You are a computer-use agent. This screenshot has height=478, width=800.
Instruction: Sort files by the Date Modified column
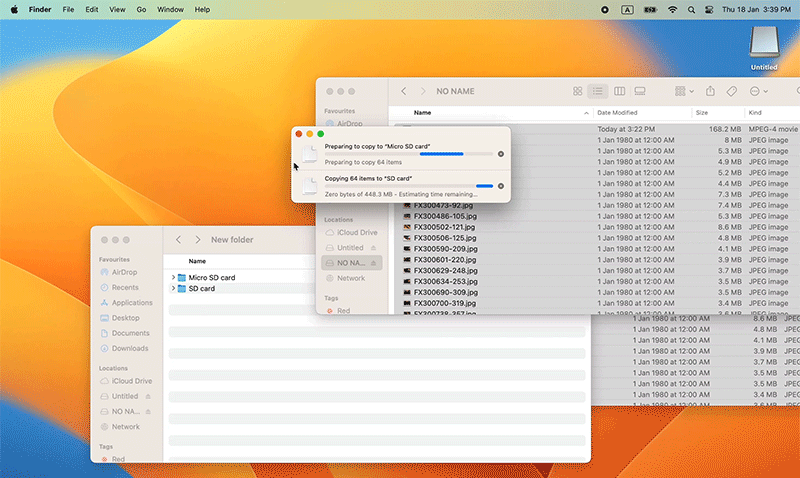coord(617,113)
